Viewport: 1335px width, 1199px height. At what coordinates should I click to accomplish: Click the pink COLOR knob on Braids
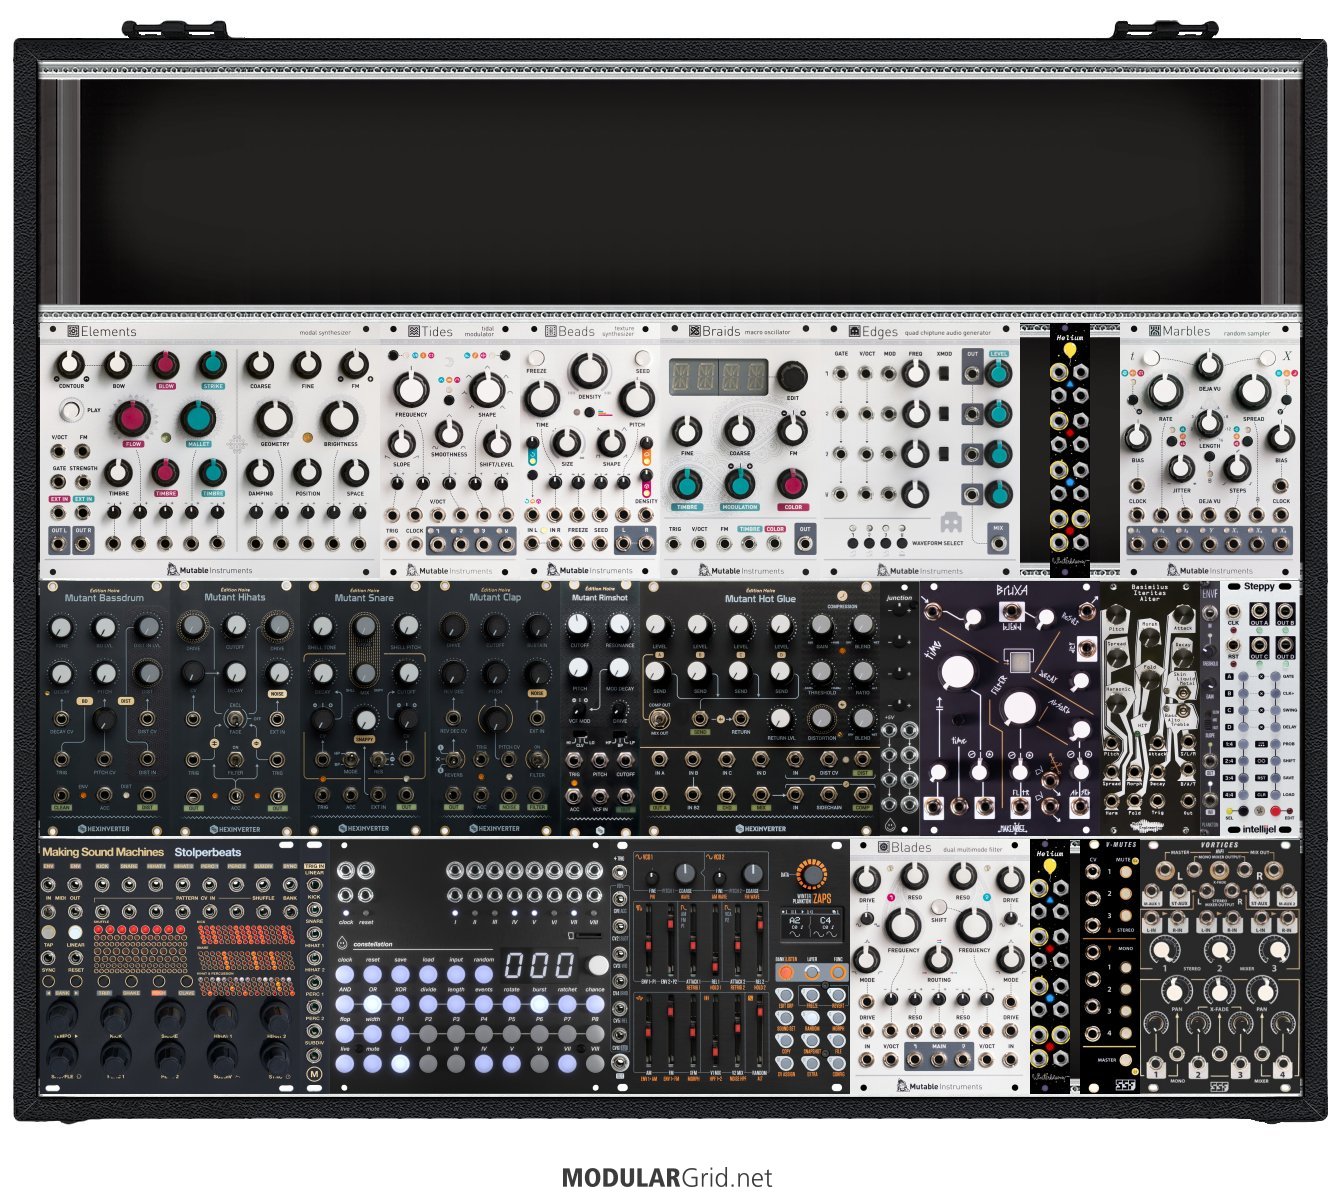793,484
